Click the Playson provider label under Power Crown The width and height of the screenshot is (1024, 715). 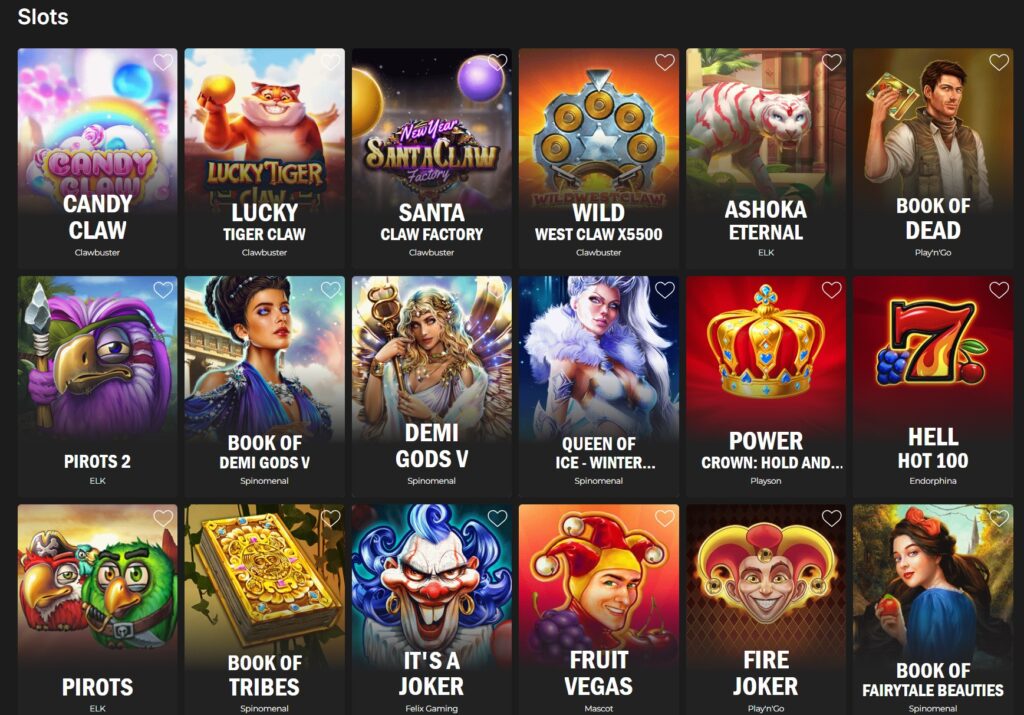tap(766, 481)
